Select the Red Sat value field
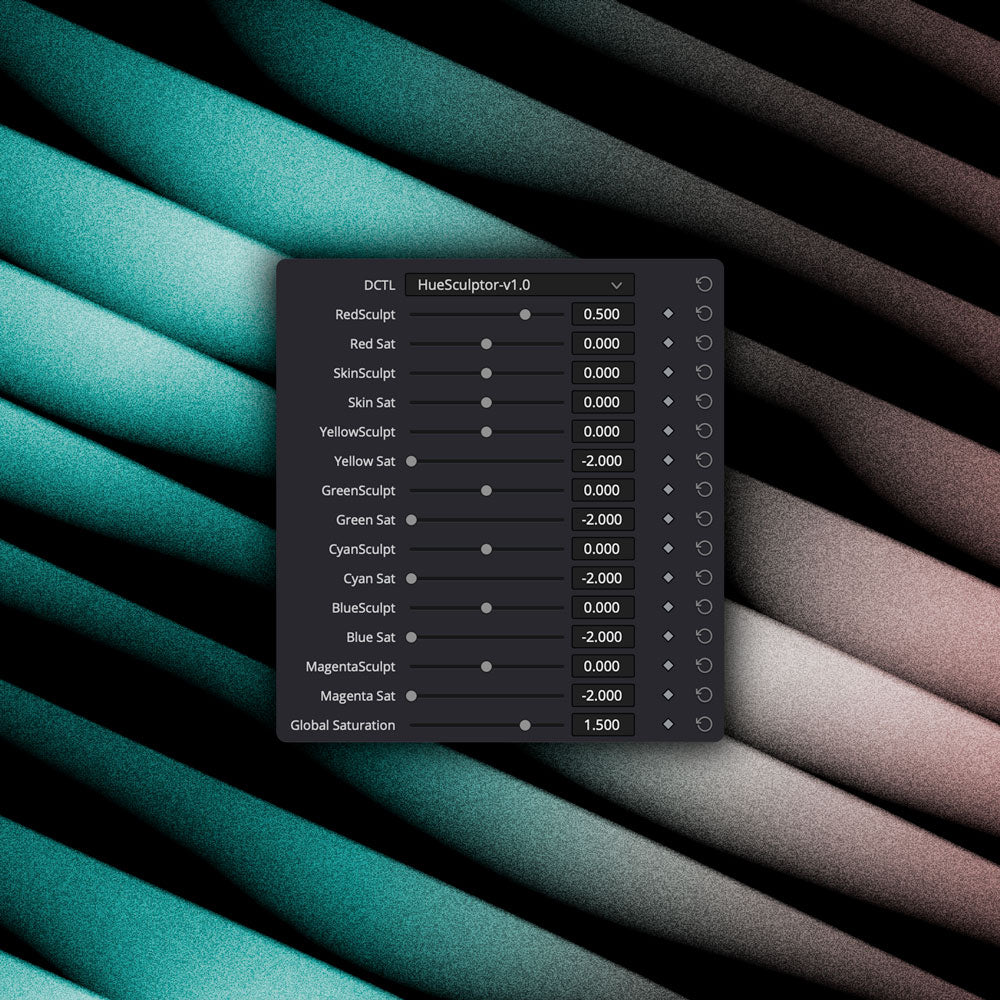The image size is (1000, 1000). 603,343
